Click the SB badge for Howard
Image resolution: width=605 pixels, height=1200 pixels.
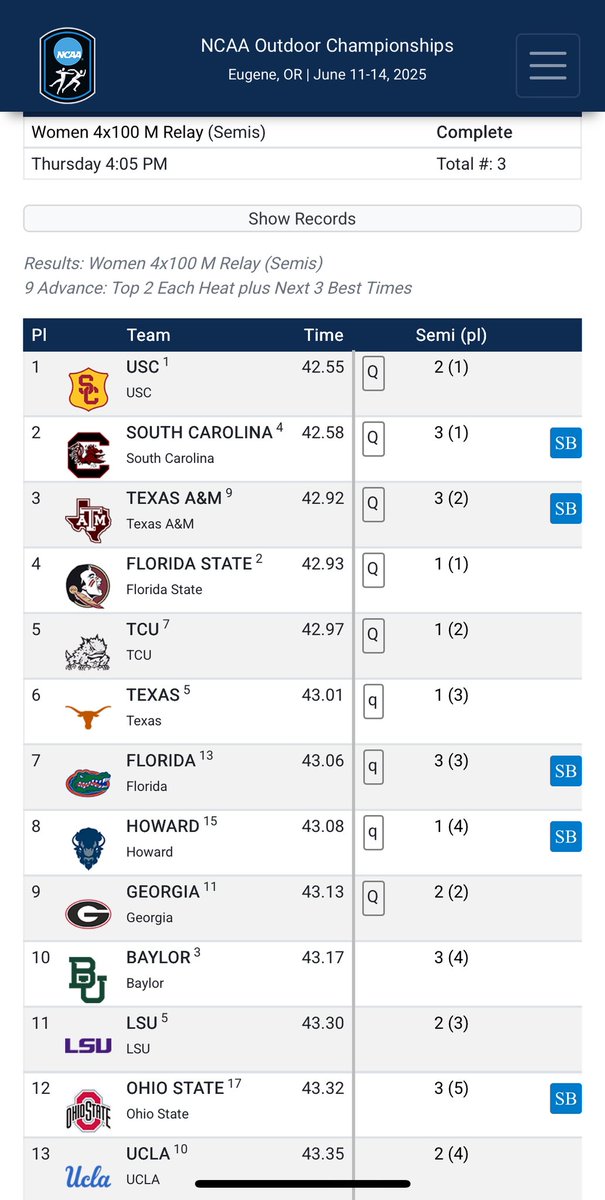click(x=565, y=836)
